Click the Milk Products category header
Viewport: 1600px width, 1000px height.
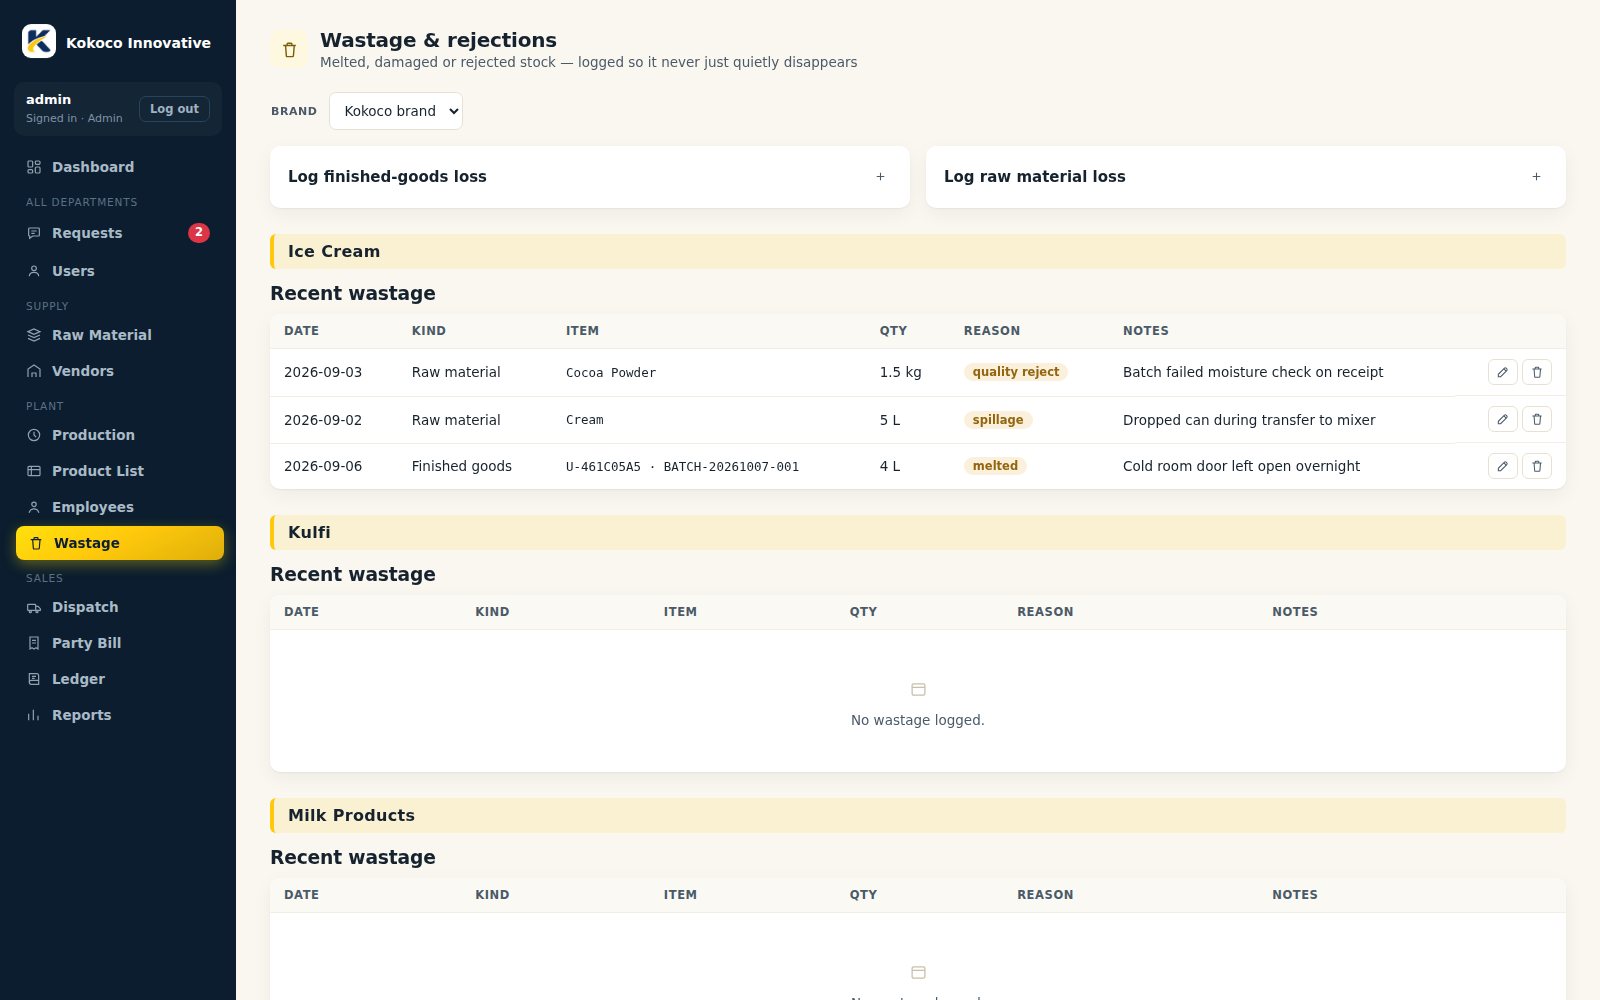(x=918, y=816)
